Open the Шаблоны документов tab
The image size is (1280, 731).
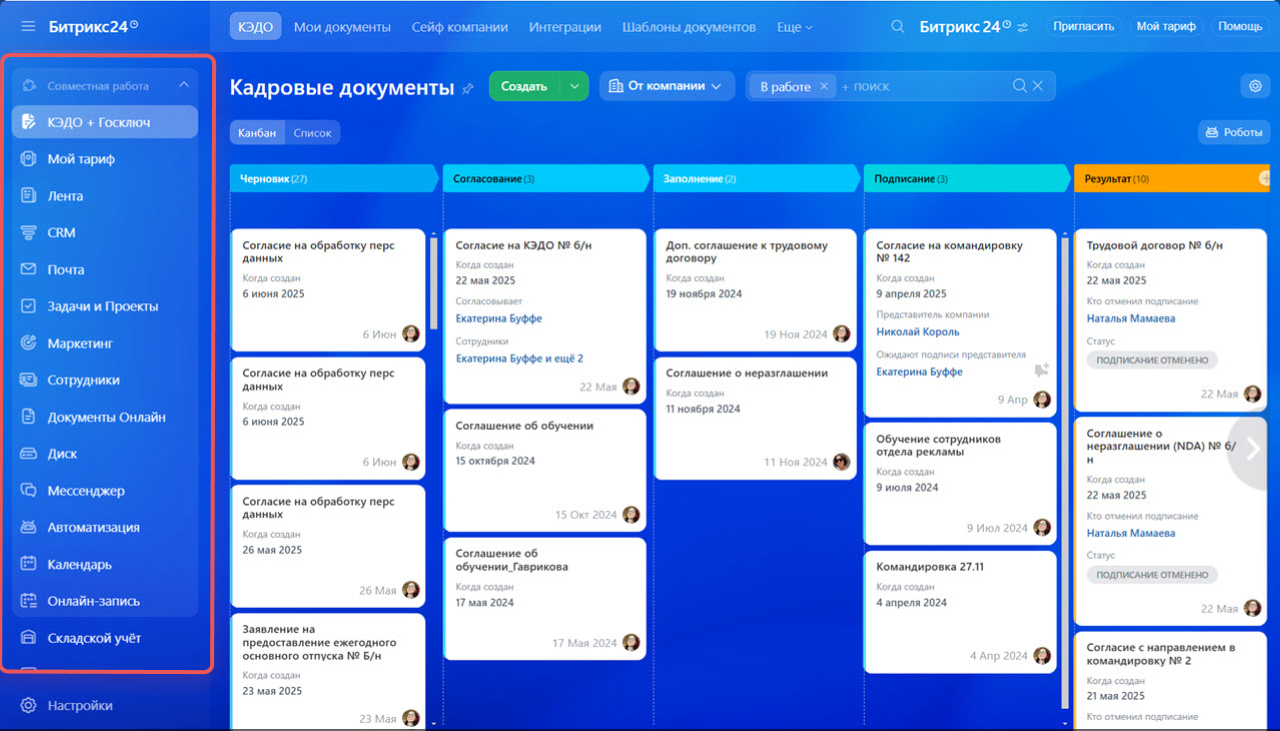tap(689, 27)
